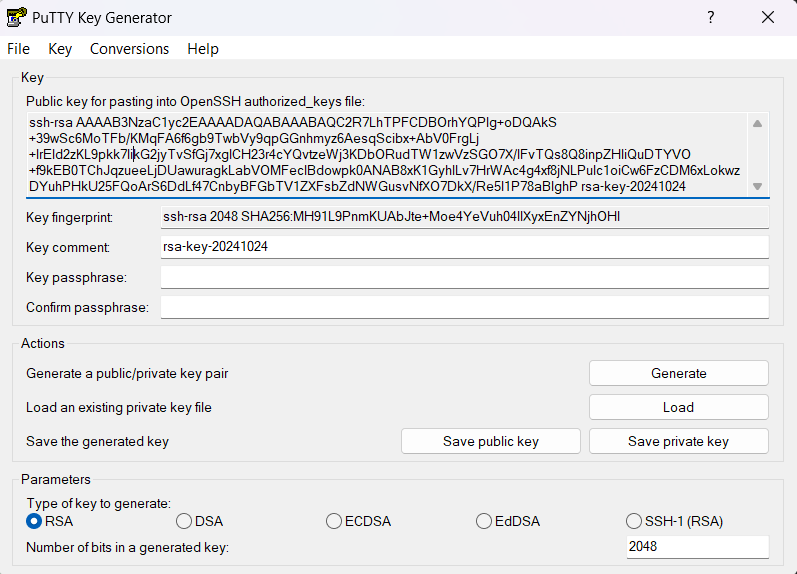Screen dimensions: 797x574
Task: Open the Conversions menu
Action: [x=129, y=49]
